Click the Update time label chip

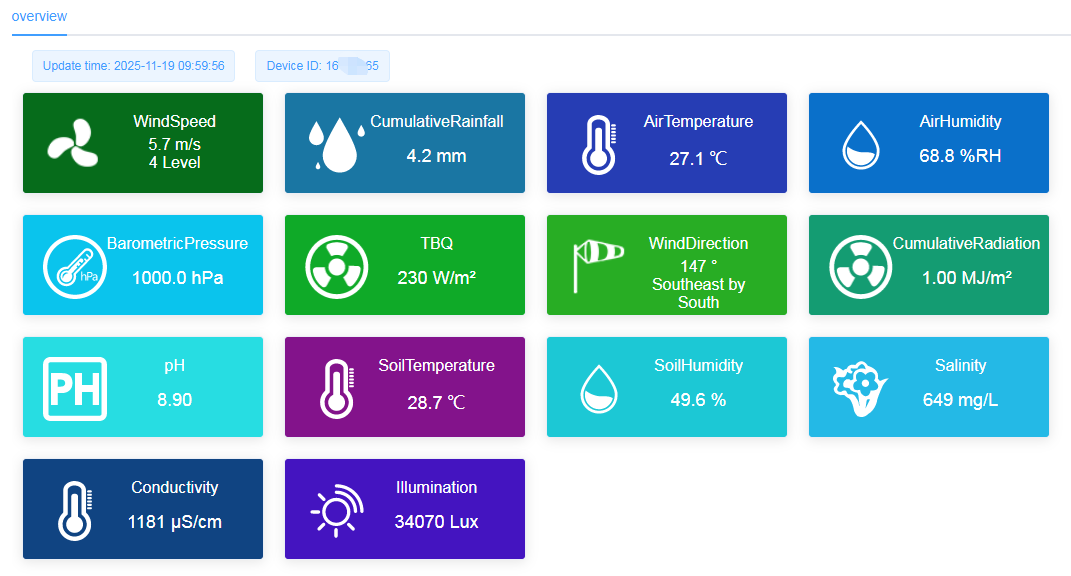133,65
